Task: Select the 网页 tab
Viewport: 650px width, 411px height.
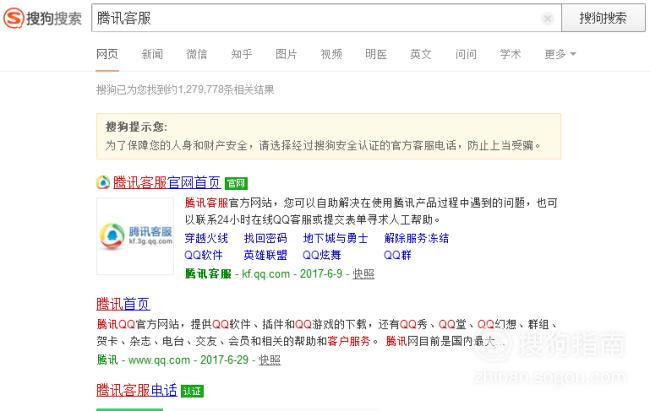Action: click(107, 54)
